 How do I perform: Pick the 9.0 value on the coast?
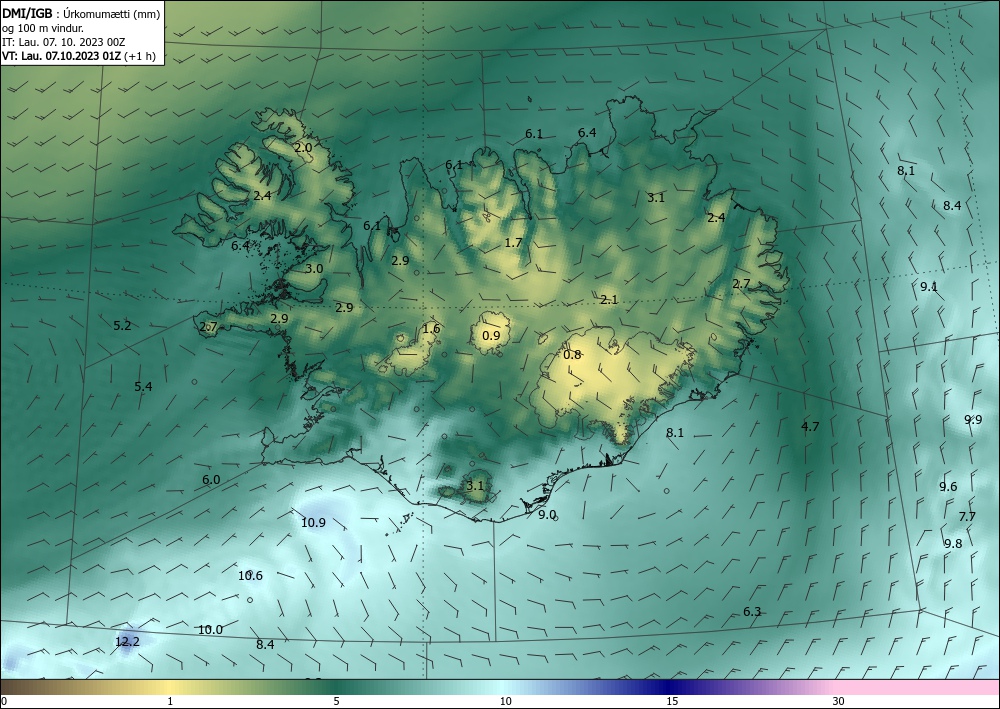tap(547, 515)
